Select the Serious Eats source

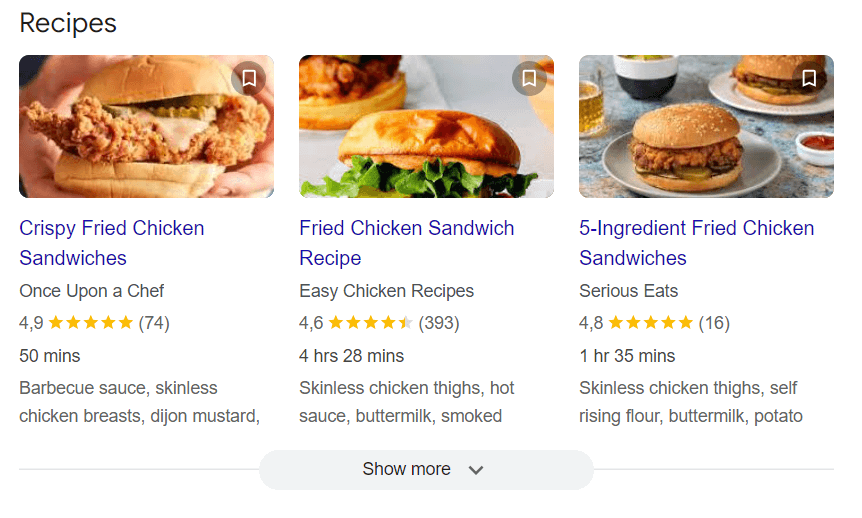click(628, 291)
